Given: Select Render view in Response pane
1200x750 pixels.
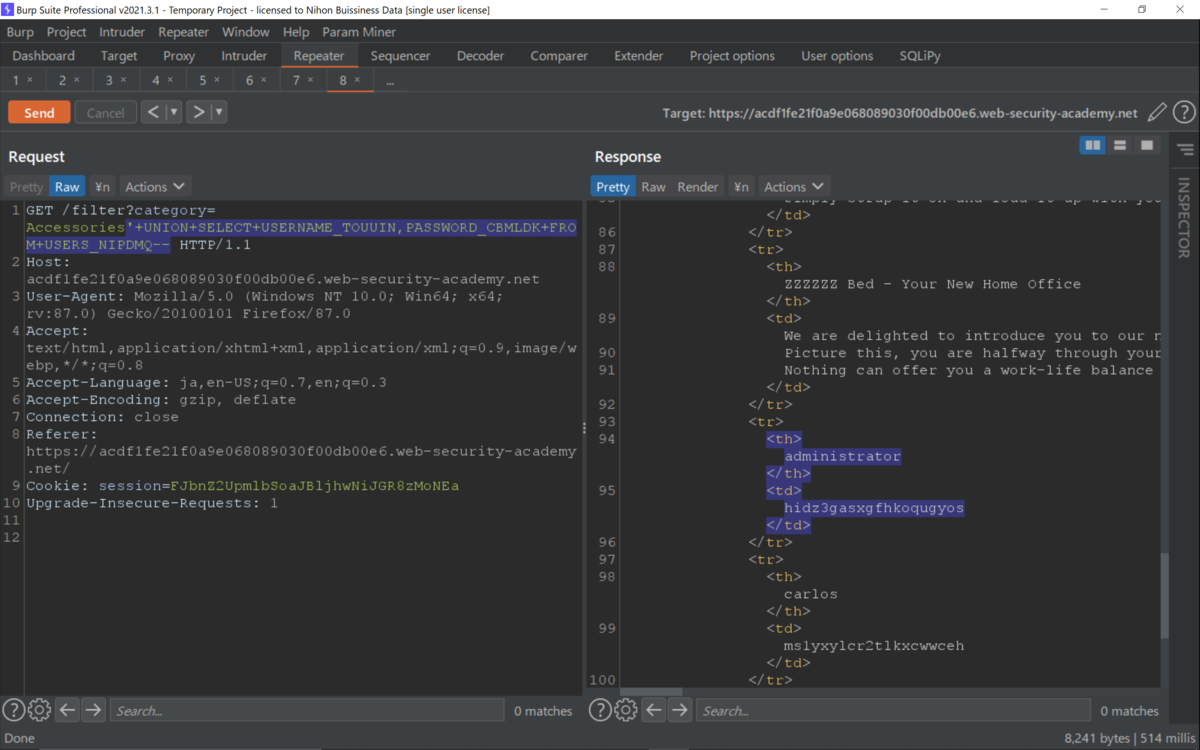Looking at the screenshot, I should point(698,186).
